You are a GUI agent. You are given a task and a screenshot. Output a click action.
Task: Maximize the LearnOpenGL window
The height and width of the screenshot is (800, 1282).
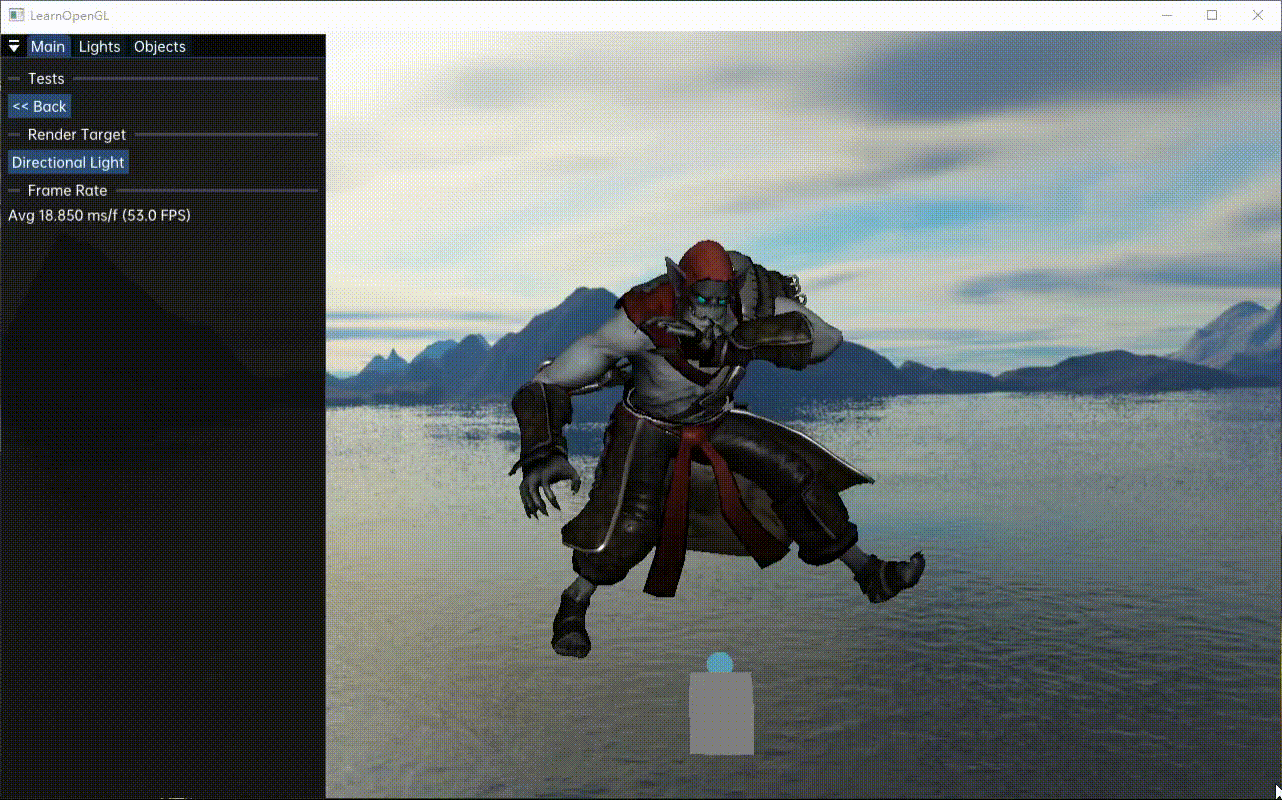pyautogui.click(x=1212, y=15)
